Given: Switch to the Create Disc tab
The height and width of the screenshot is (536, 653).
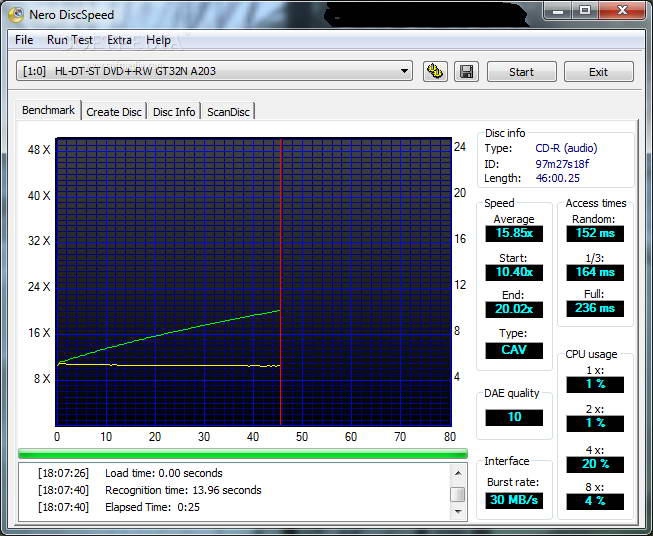Looking at the screenshot, I should pyautogui.click(x=114, y=112).
